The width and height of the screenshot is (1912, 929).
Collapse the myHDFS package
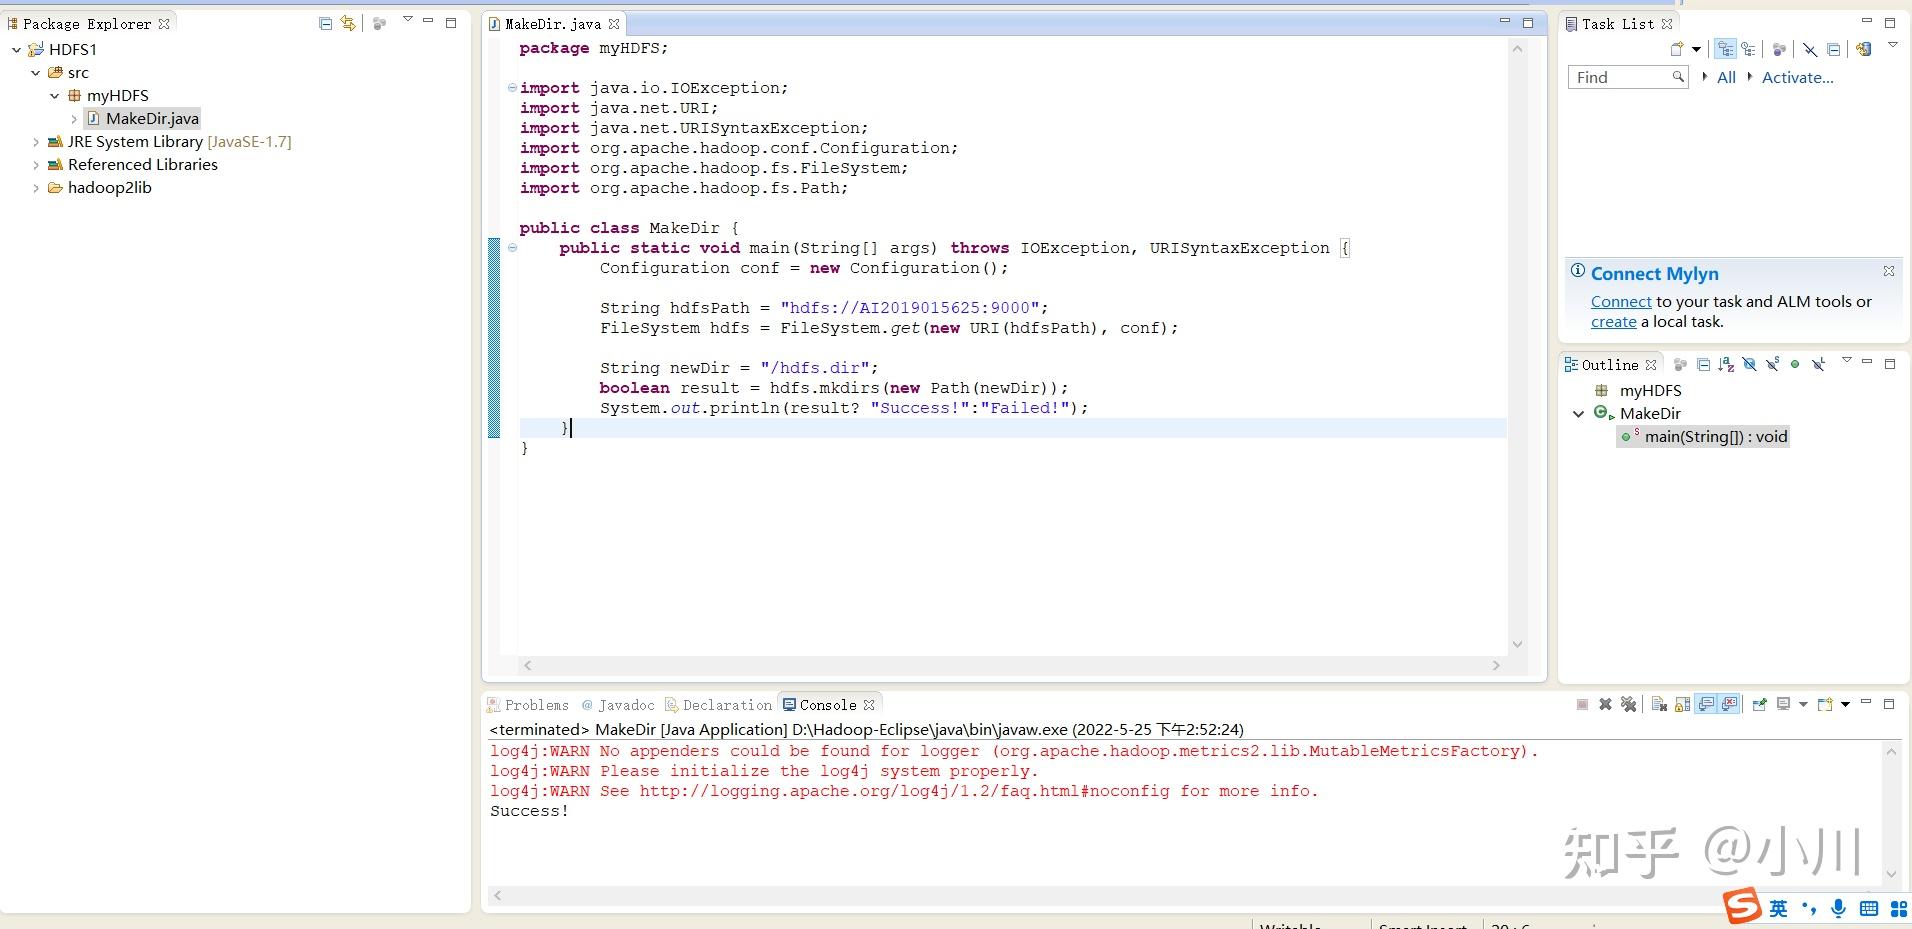click(55, 95)
